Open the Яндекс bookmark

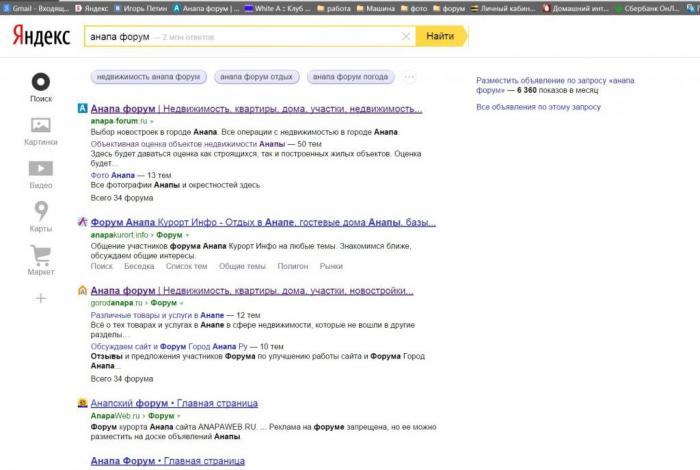(92, 8)
